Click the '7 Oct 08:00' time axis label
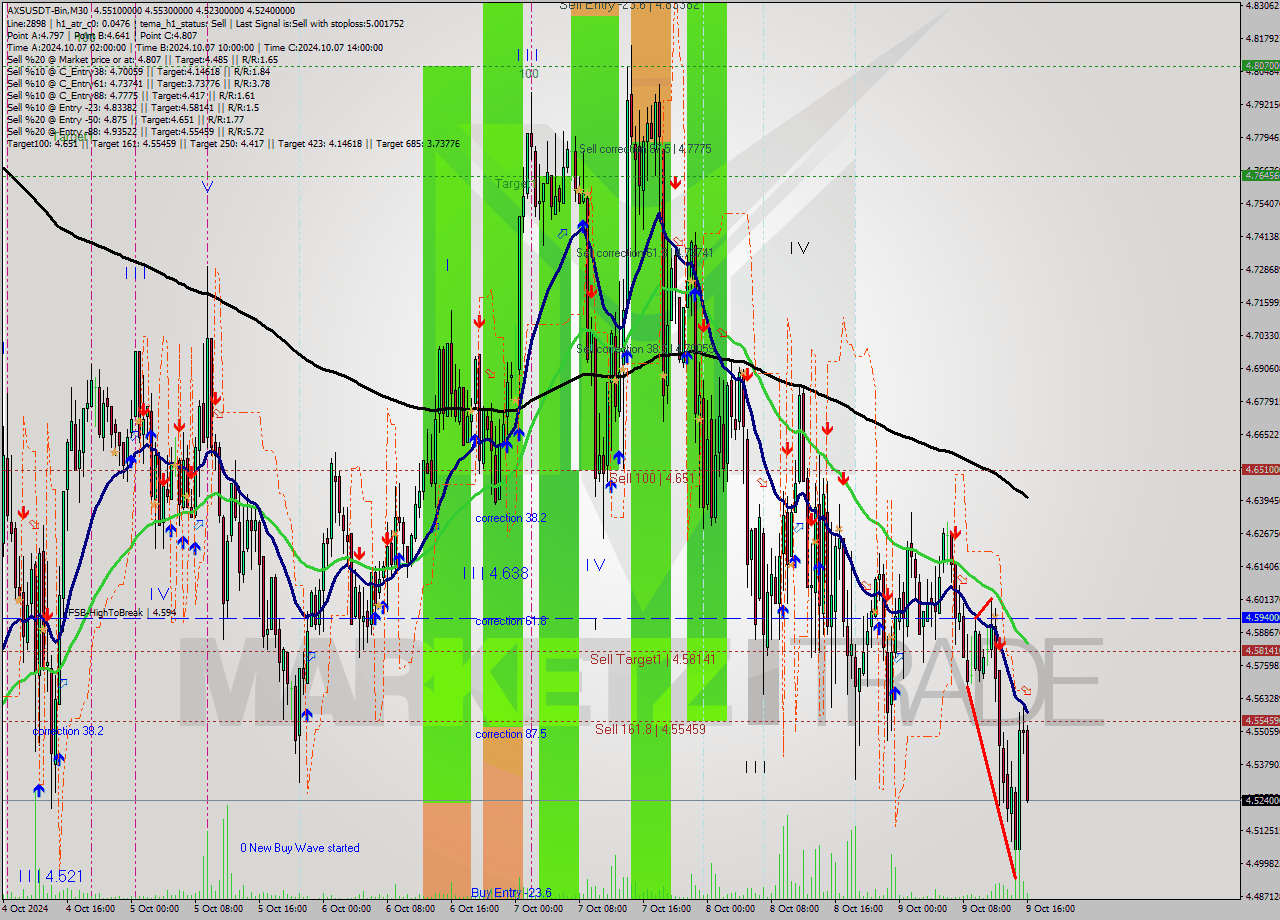The image size is (1280, 920). [602, 909]
